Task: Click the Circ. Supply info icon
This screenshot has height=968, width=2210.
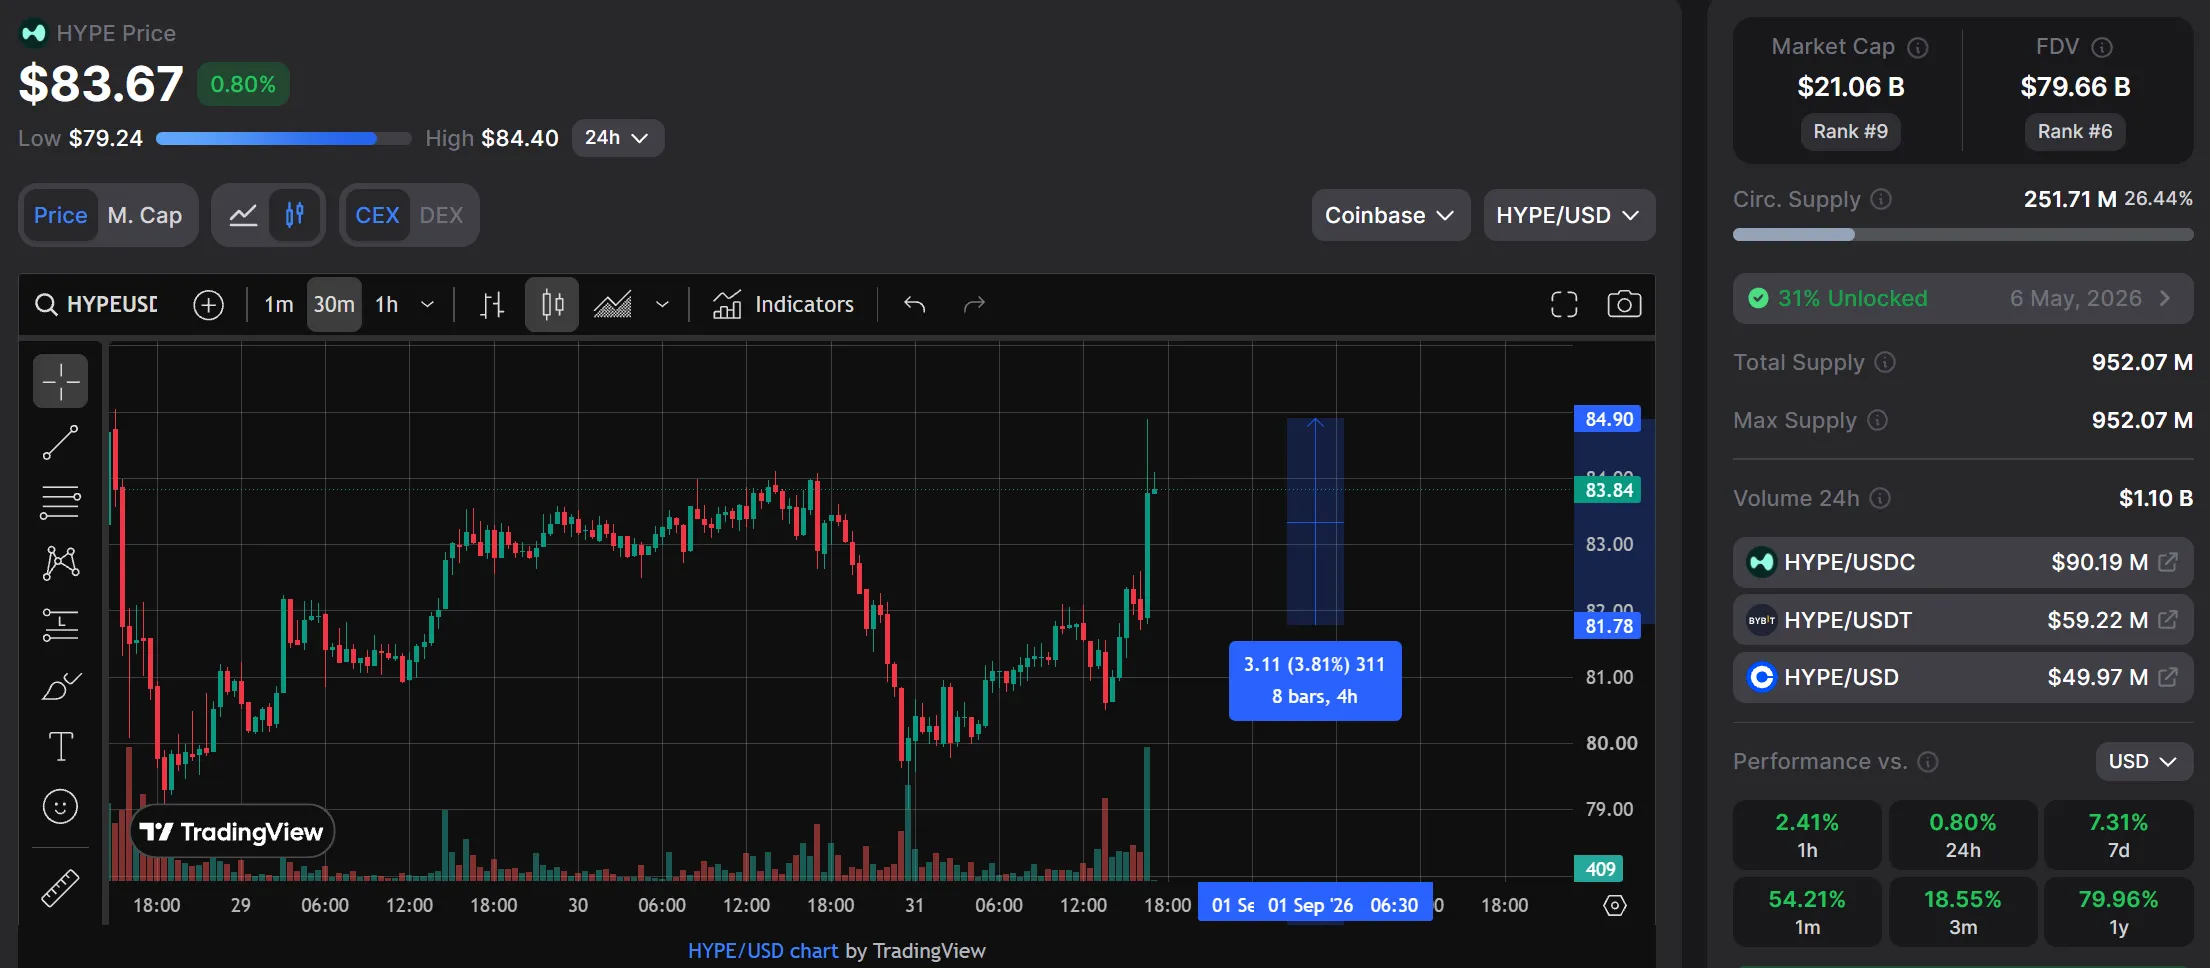Action: point(1881,199)
